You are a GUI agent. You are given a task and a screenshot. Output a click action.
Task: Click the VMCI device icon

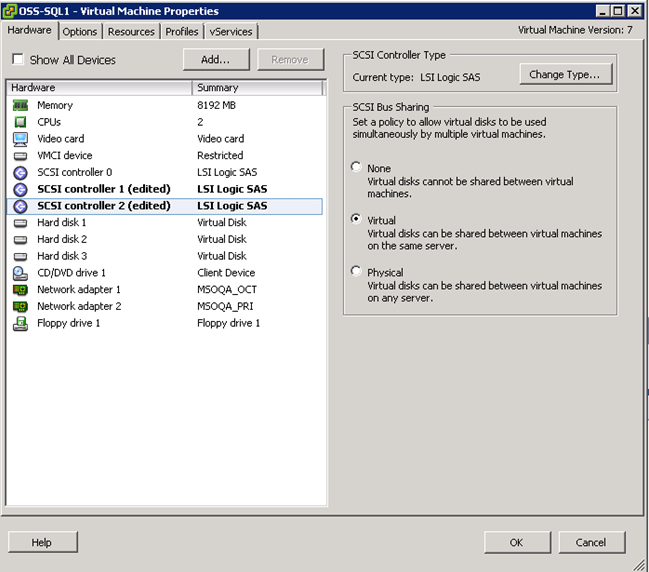[x=20, y=156]
